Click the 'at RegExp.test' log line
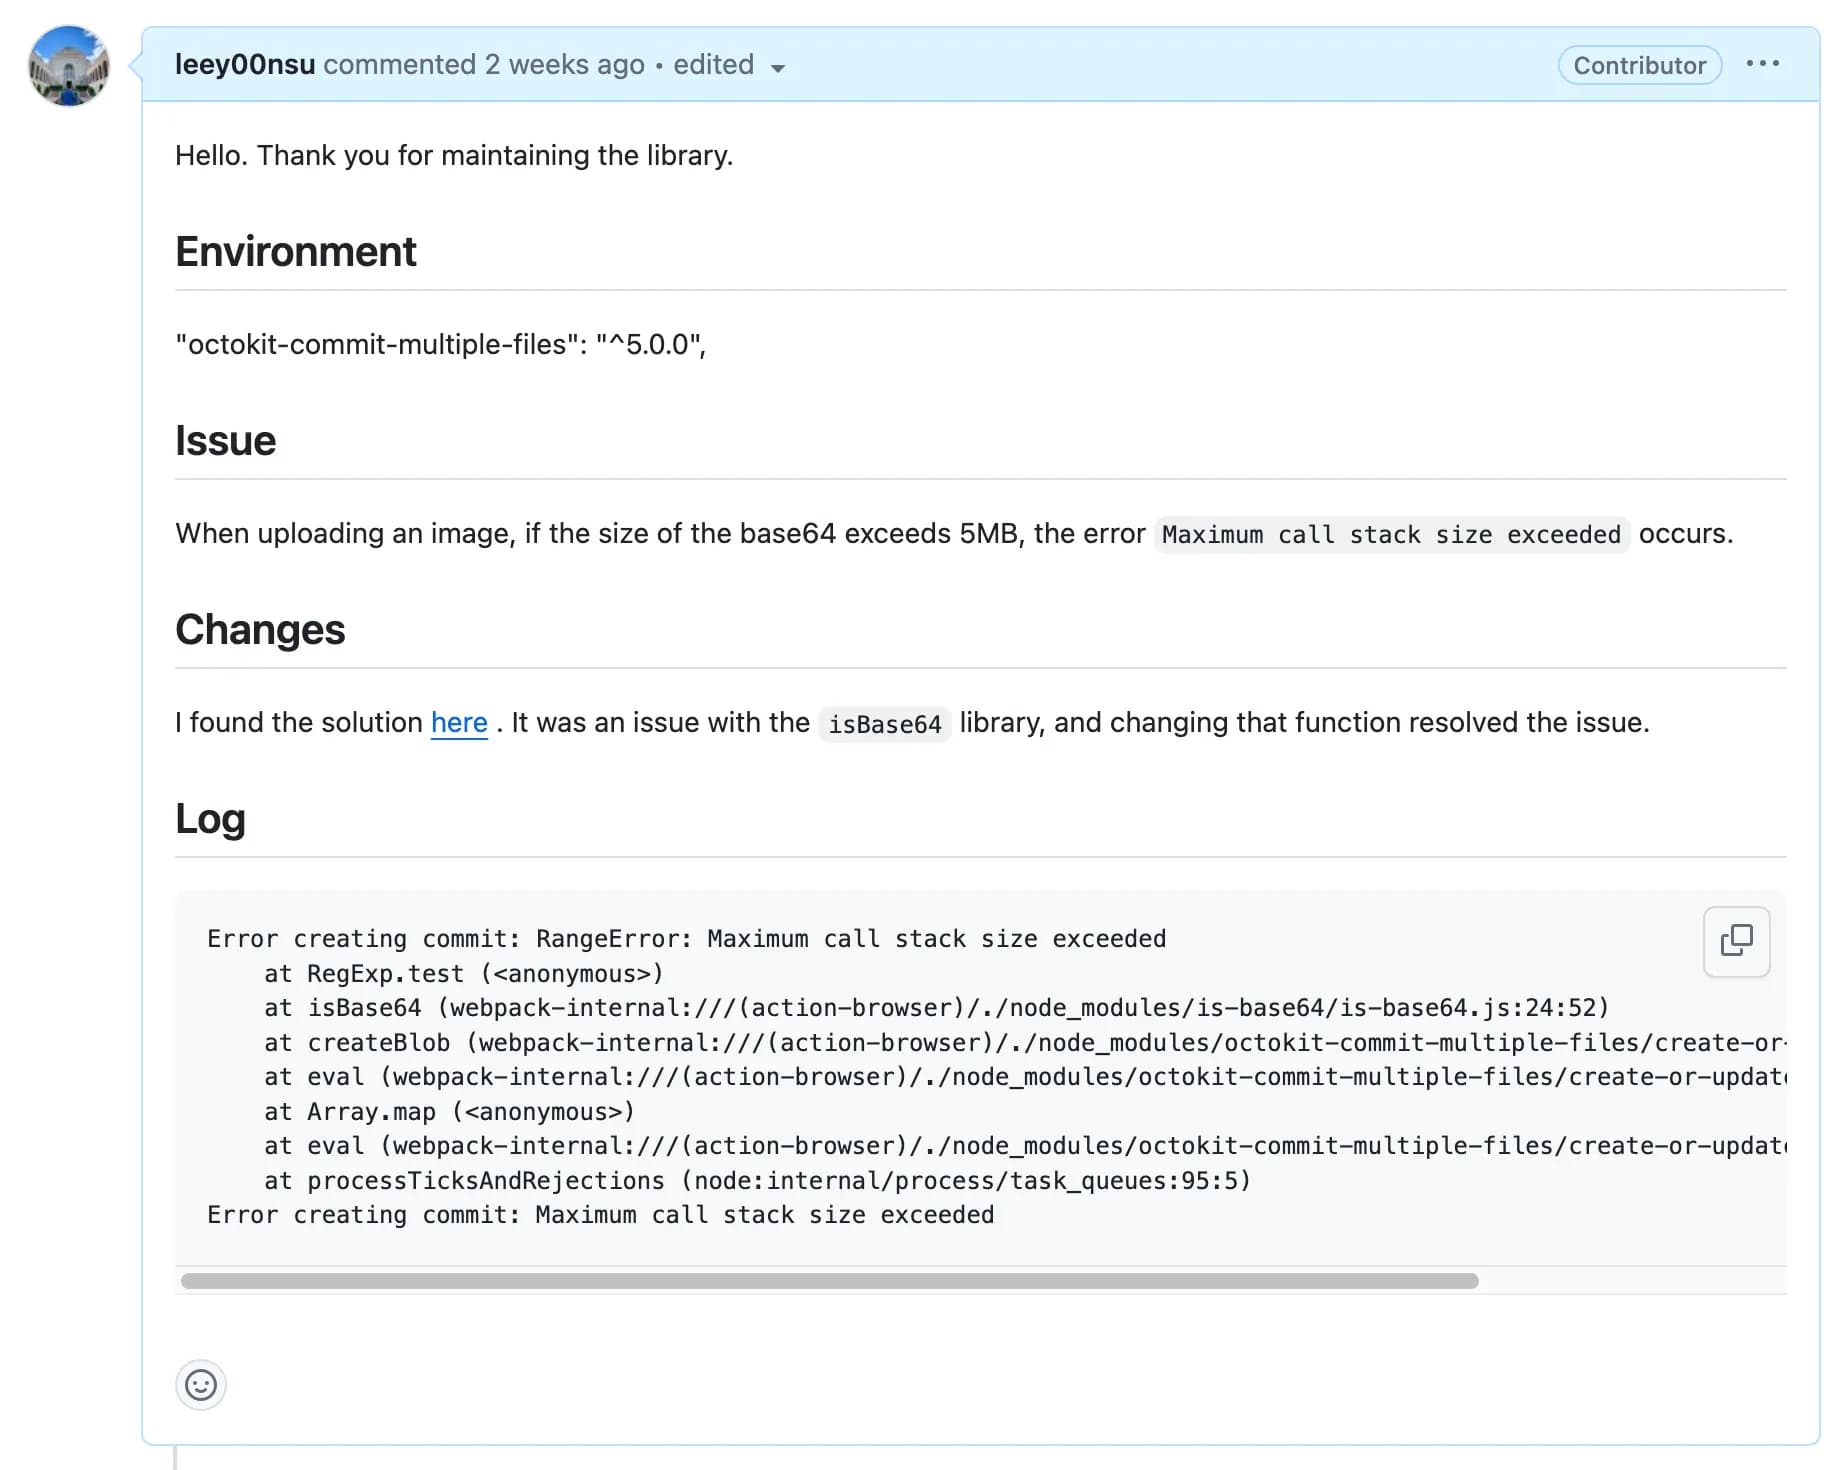 (x=463, y=974)
